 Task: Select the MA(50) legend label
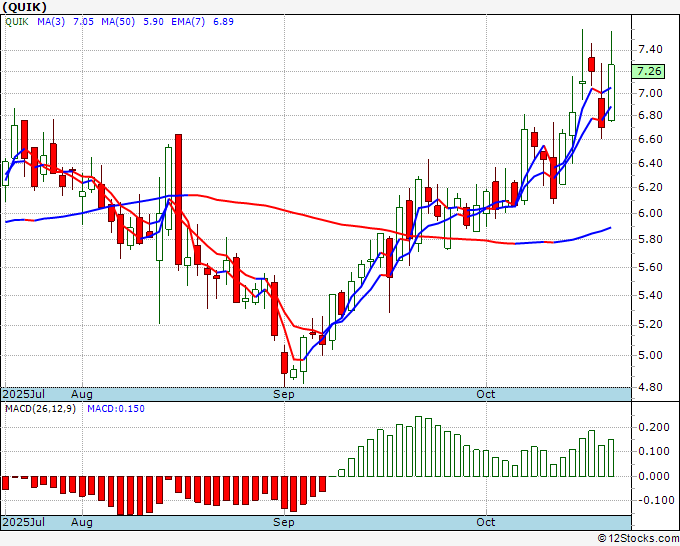[x=118, y=22]
